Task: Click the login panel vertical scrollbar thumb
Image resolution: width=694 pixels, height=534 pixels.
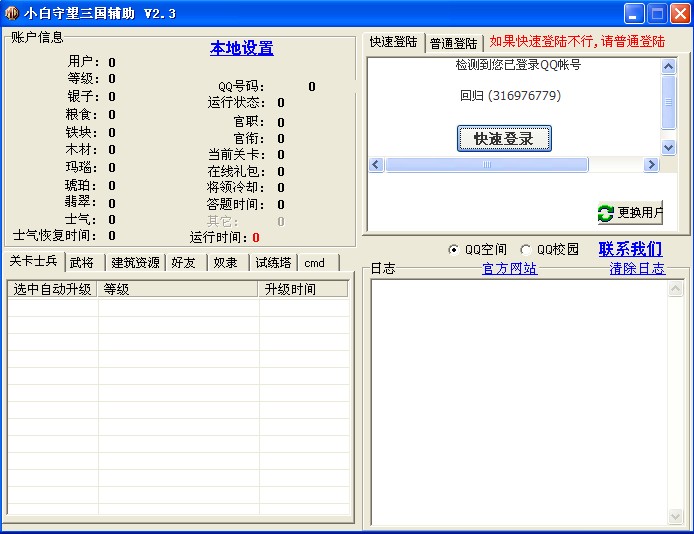Action: 668,102
